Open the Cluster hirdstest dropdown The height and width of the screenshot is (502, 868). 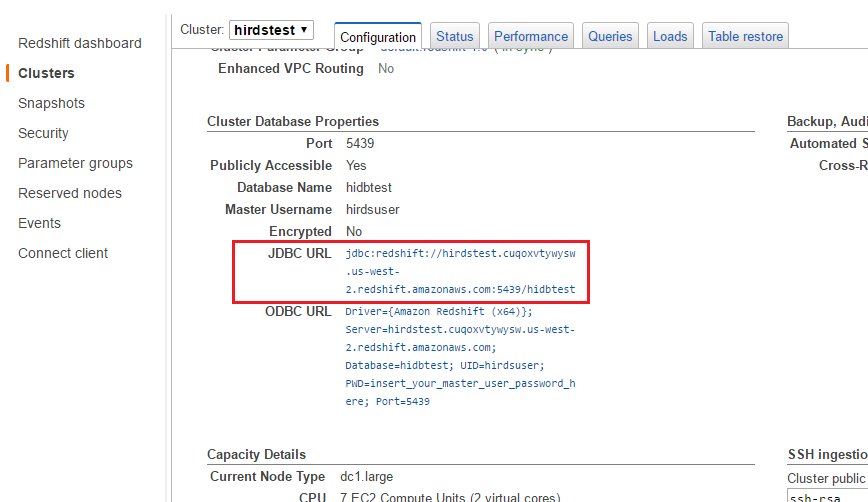pos(271,30)
